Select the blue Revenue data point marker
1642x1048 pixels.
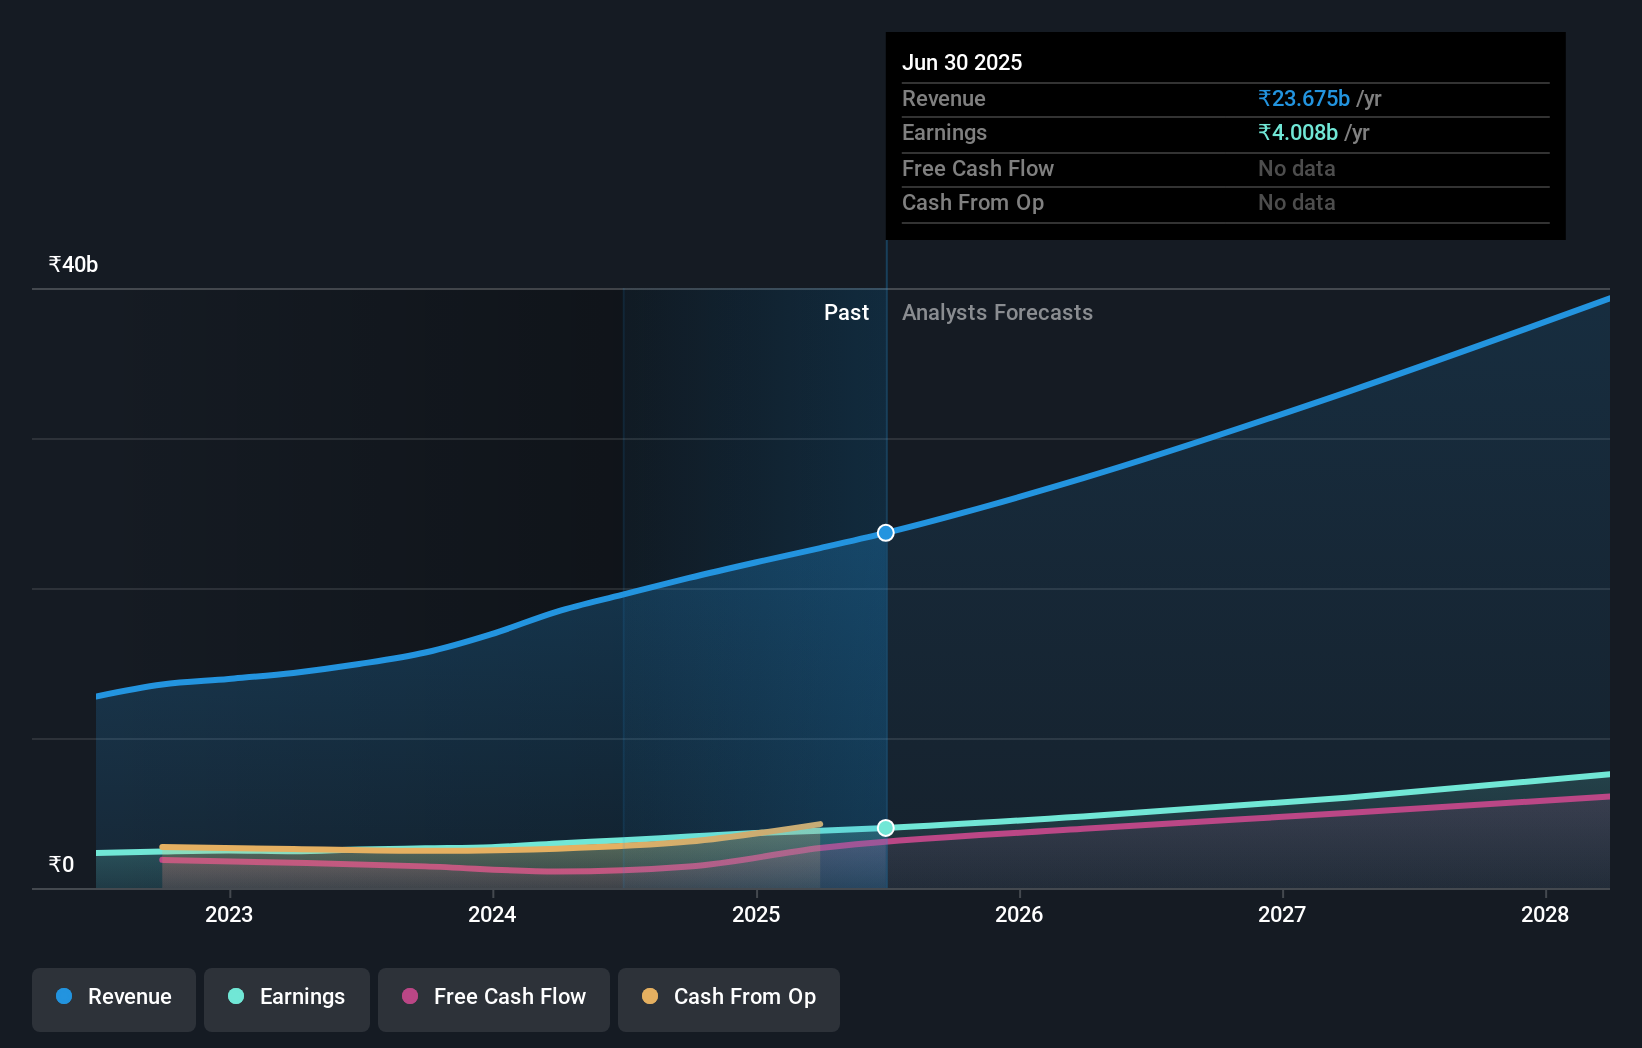[x=884, y=532]
